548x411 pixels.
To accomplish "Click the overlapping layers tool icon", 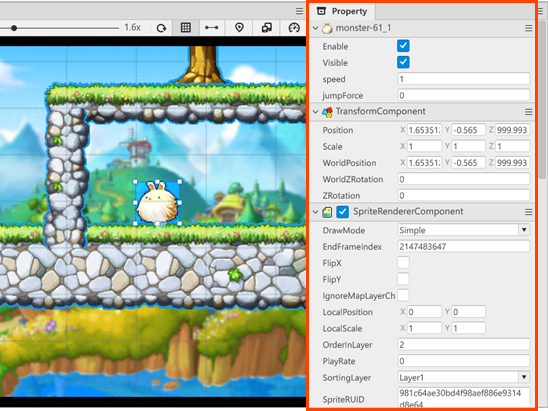I will (267, 28).
